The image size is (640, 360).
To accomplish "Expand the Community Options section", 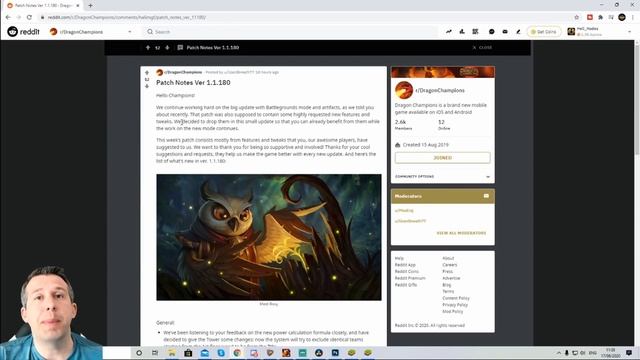I will coord(442,176).
